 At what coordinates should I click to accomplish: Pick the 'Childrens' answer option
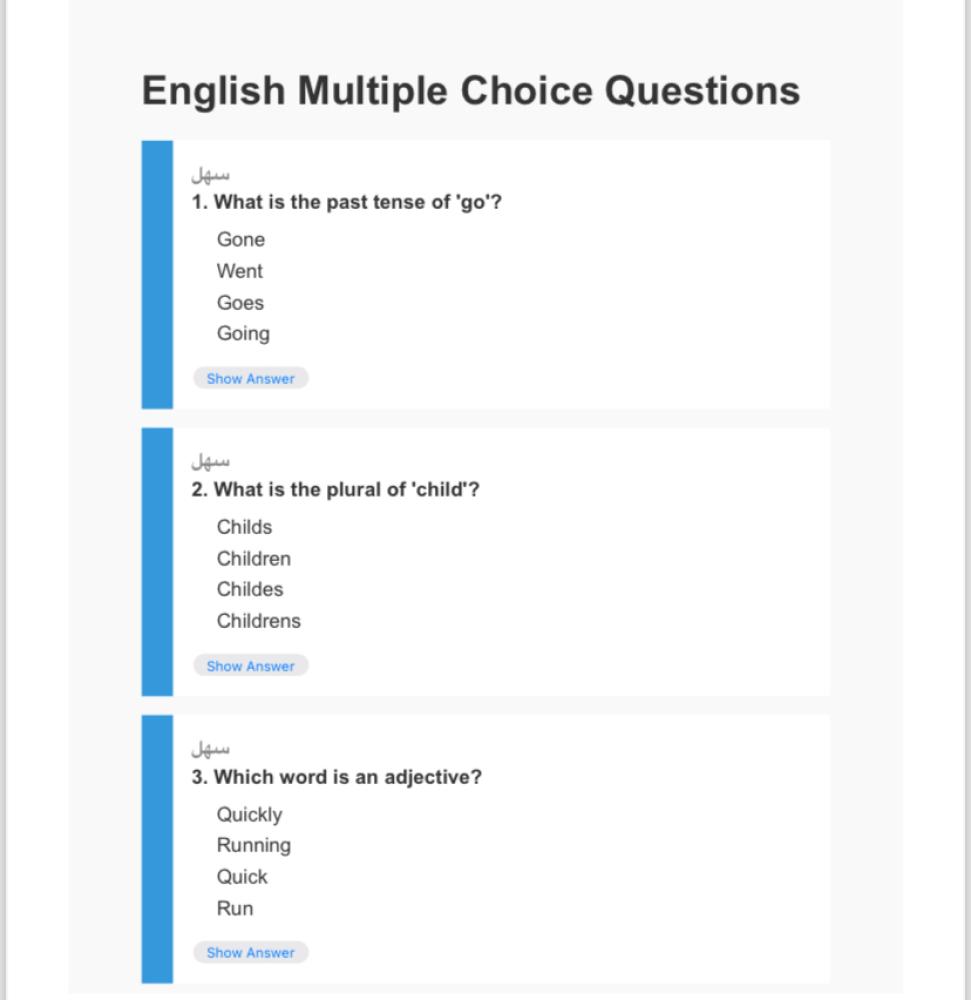258,621
